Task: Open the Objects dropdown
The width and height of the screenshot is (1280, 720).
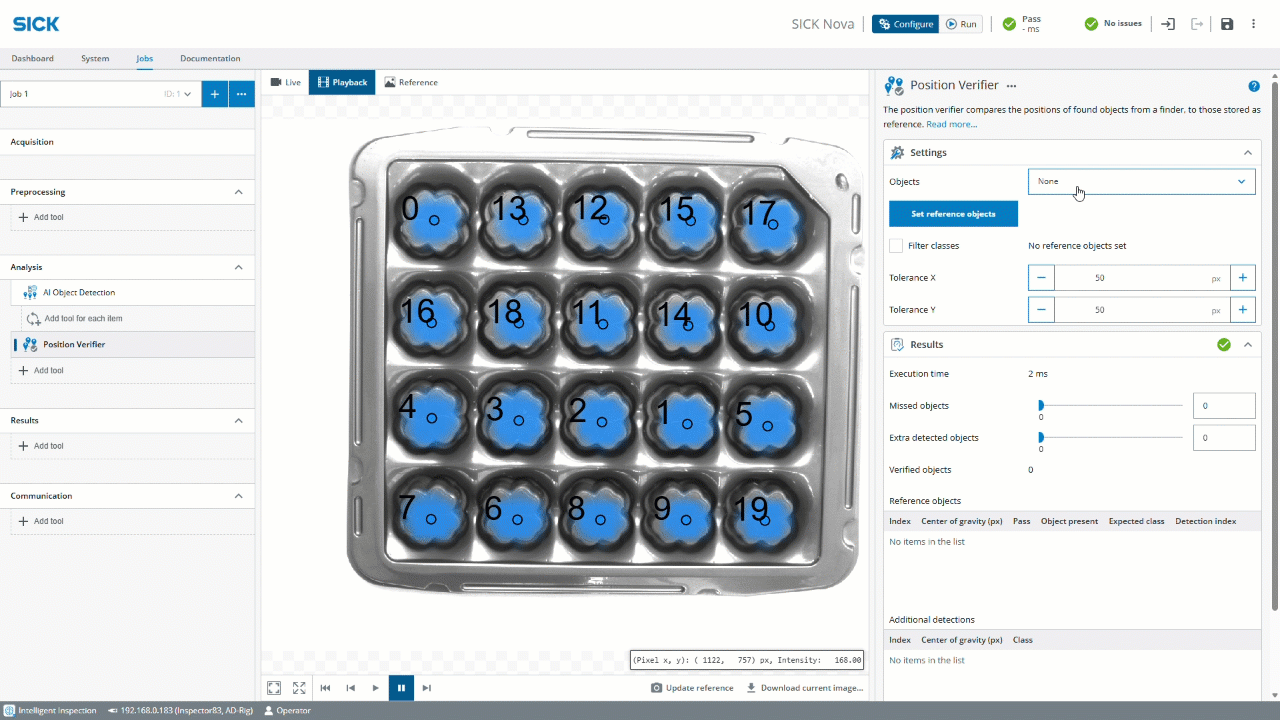Action: coord(1141,182)
